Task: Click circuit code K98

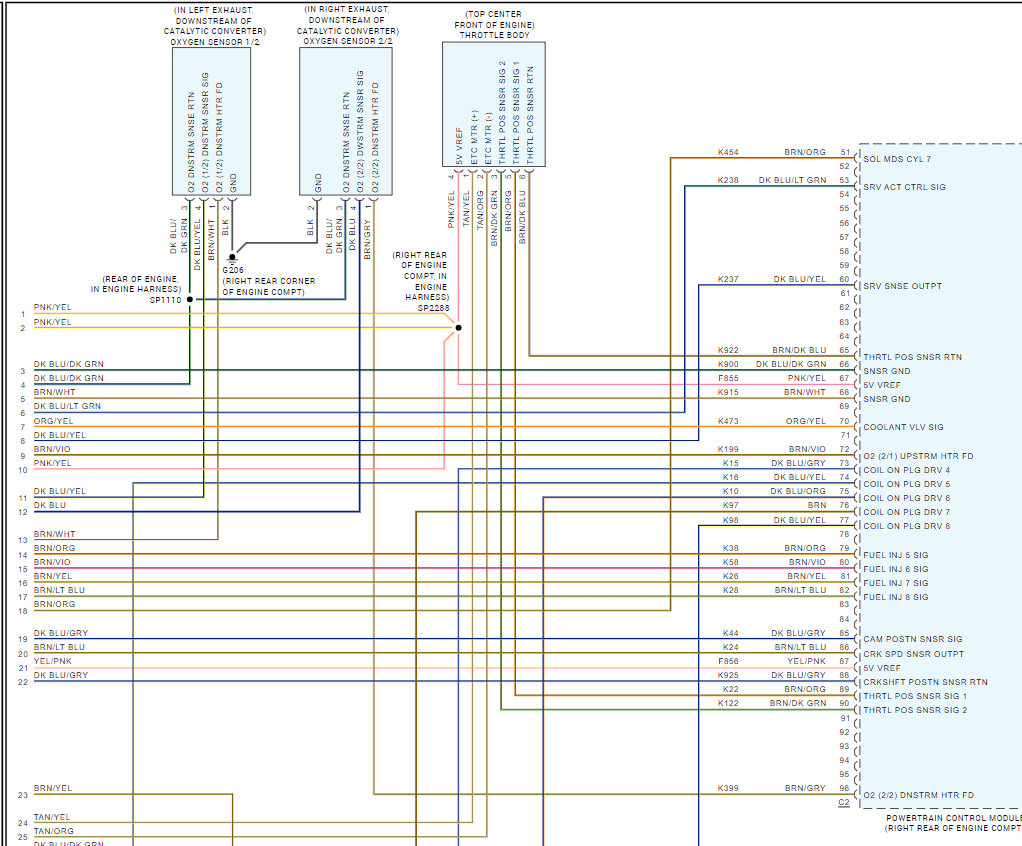Action: (731, 520)
